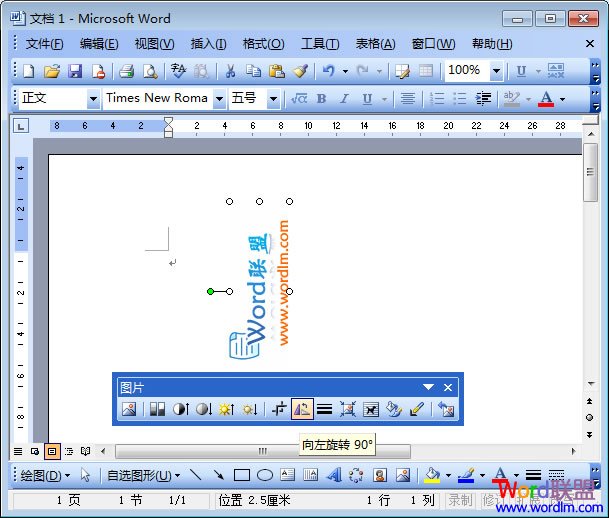Screen dimensions: 609x518
Task: Open Picture toolbar options arrow
Action: 428,387
